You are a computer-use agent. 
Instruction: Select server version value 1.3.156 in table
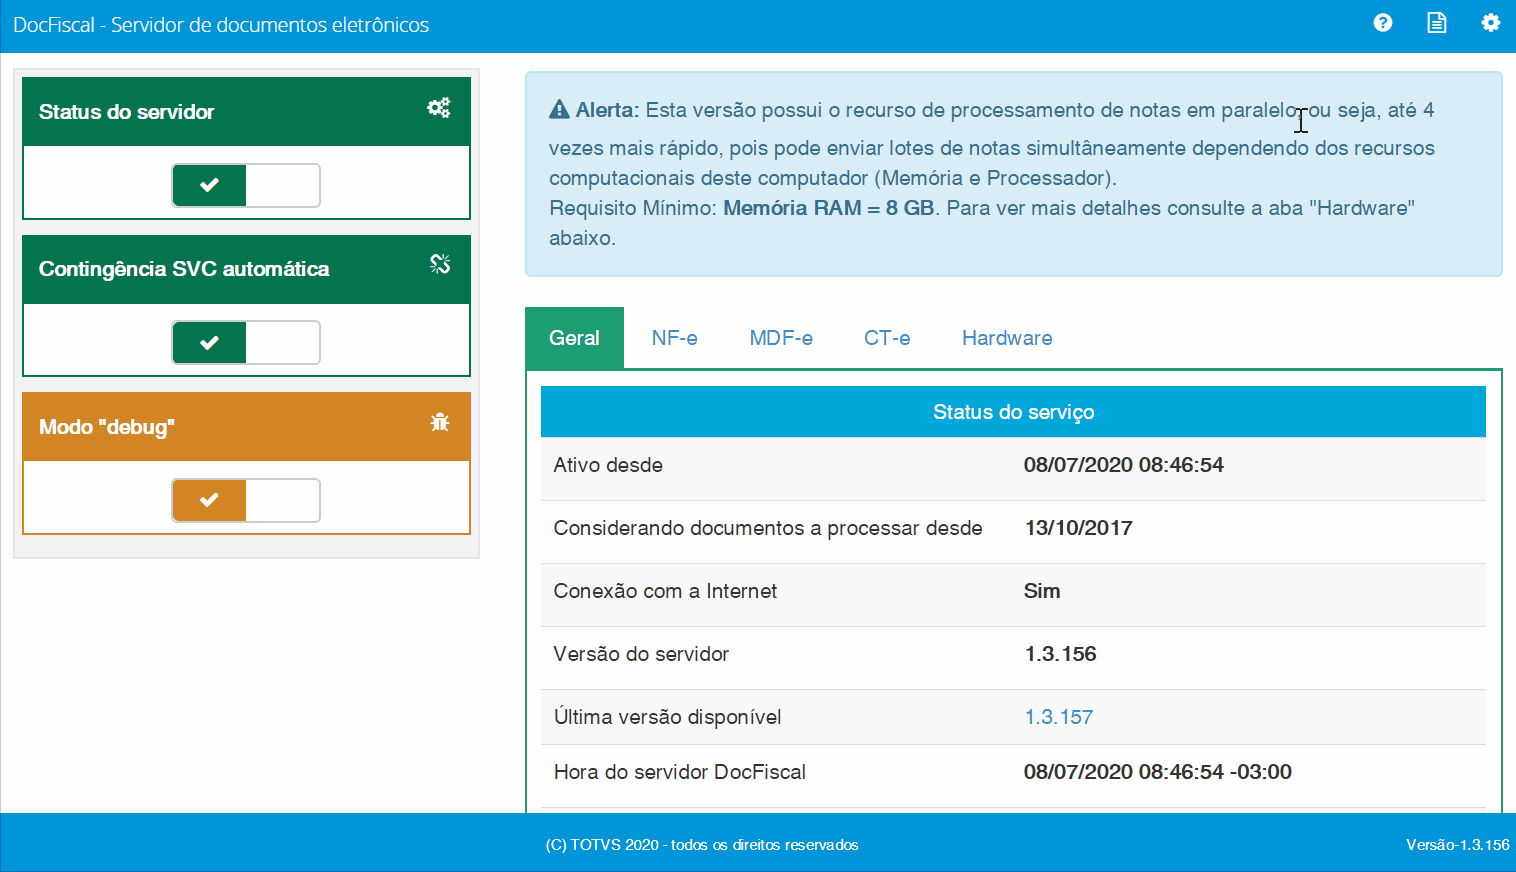click(x=1060, y=654)
